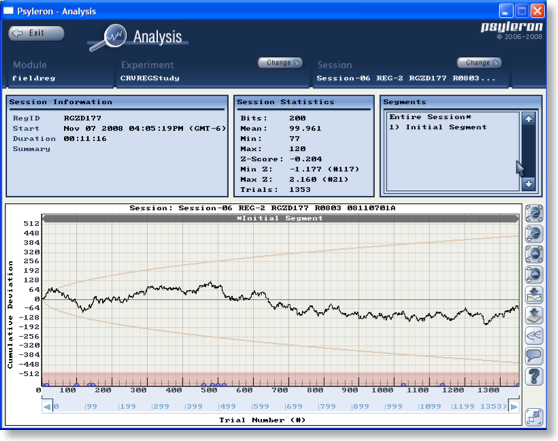Minimize the Psyleron Analysis window

(506, 11)
